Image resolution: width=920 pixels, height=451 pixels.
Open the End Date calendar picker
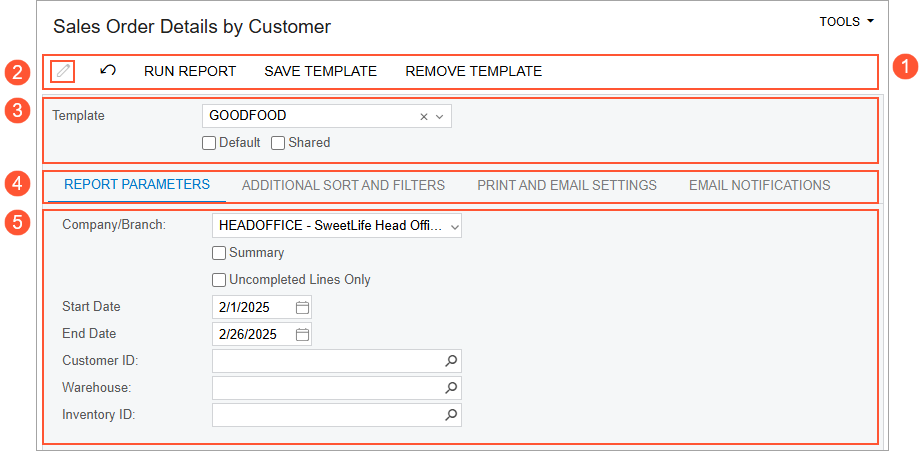tap(302, 334)
